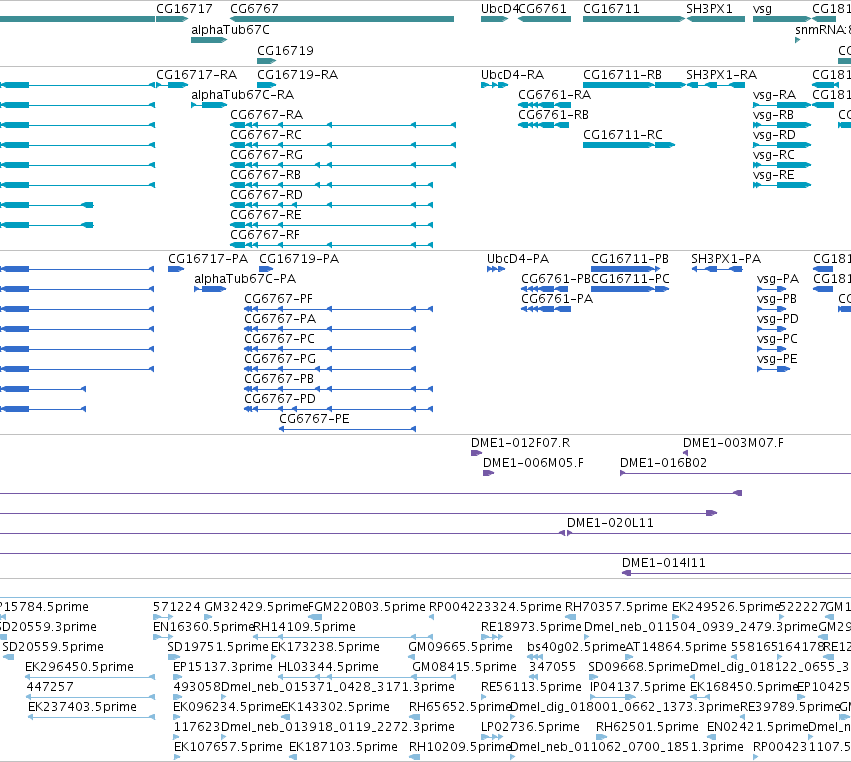Screen dimensions: 851x762
Task: Click the CG16717-RA transcript label
Action: [x=196, y=74]
